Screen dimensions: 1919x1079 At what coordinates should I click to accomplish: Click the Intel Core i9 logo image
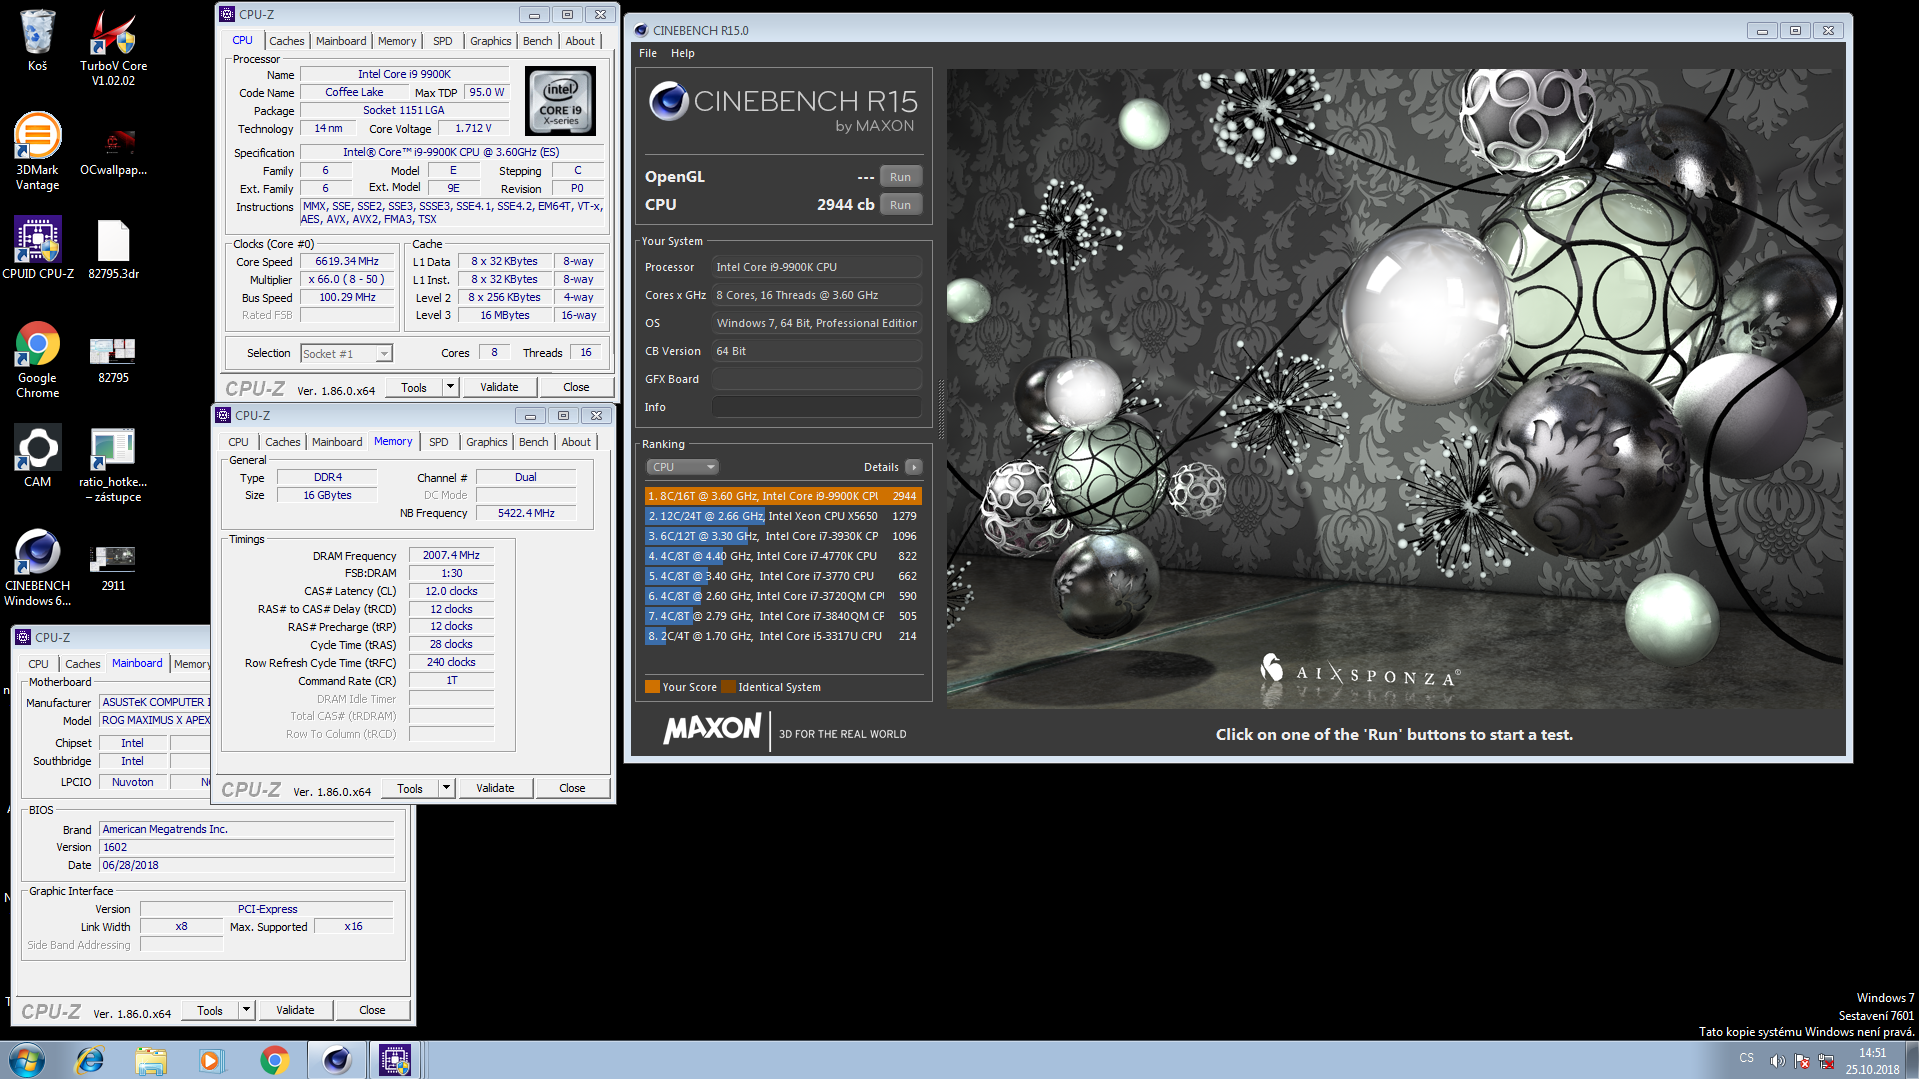coord(561,101)
